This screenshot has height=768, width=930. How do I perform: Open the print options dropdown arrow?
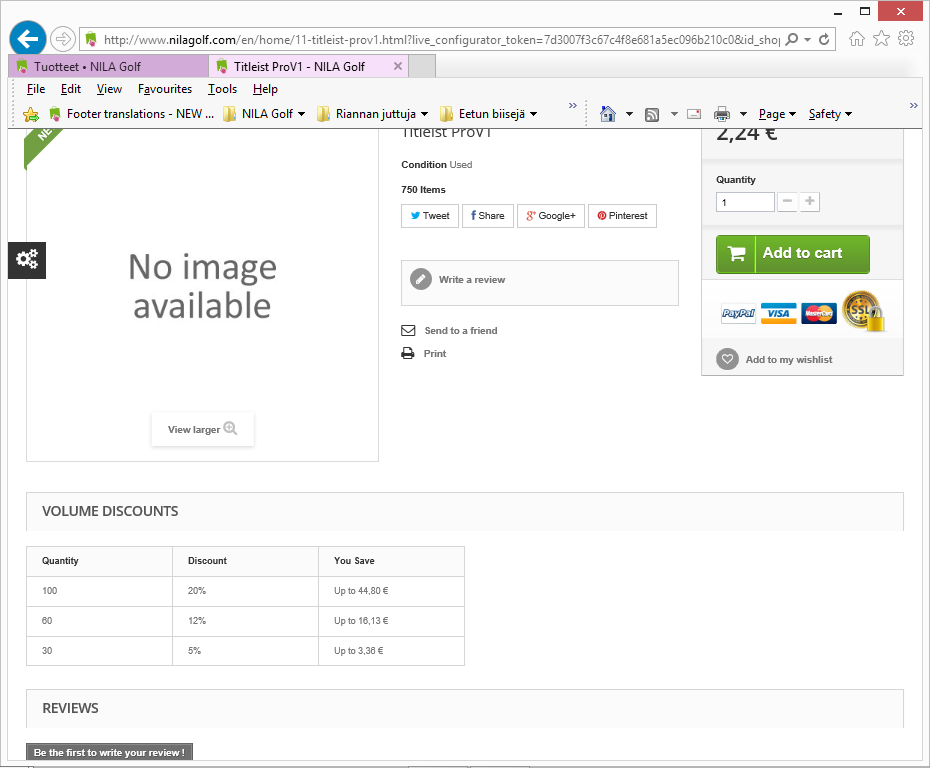[x=743, y=114]
